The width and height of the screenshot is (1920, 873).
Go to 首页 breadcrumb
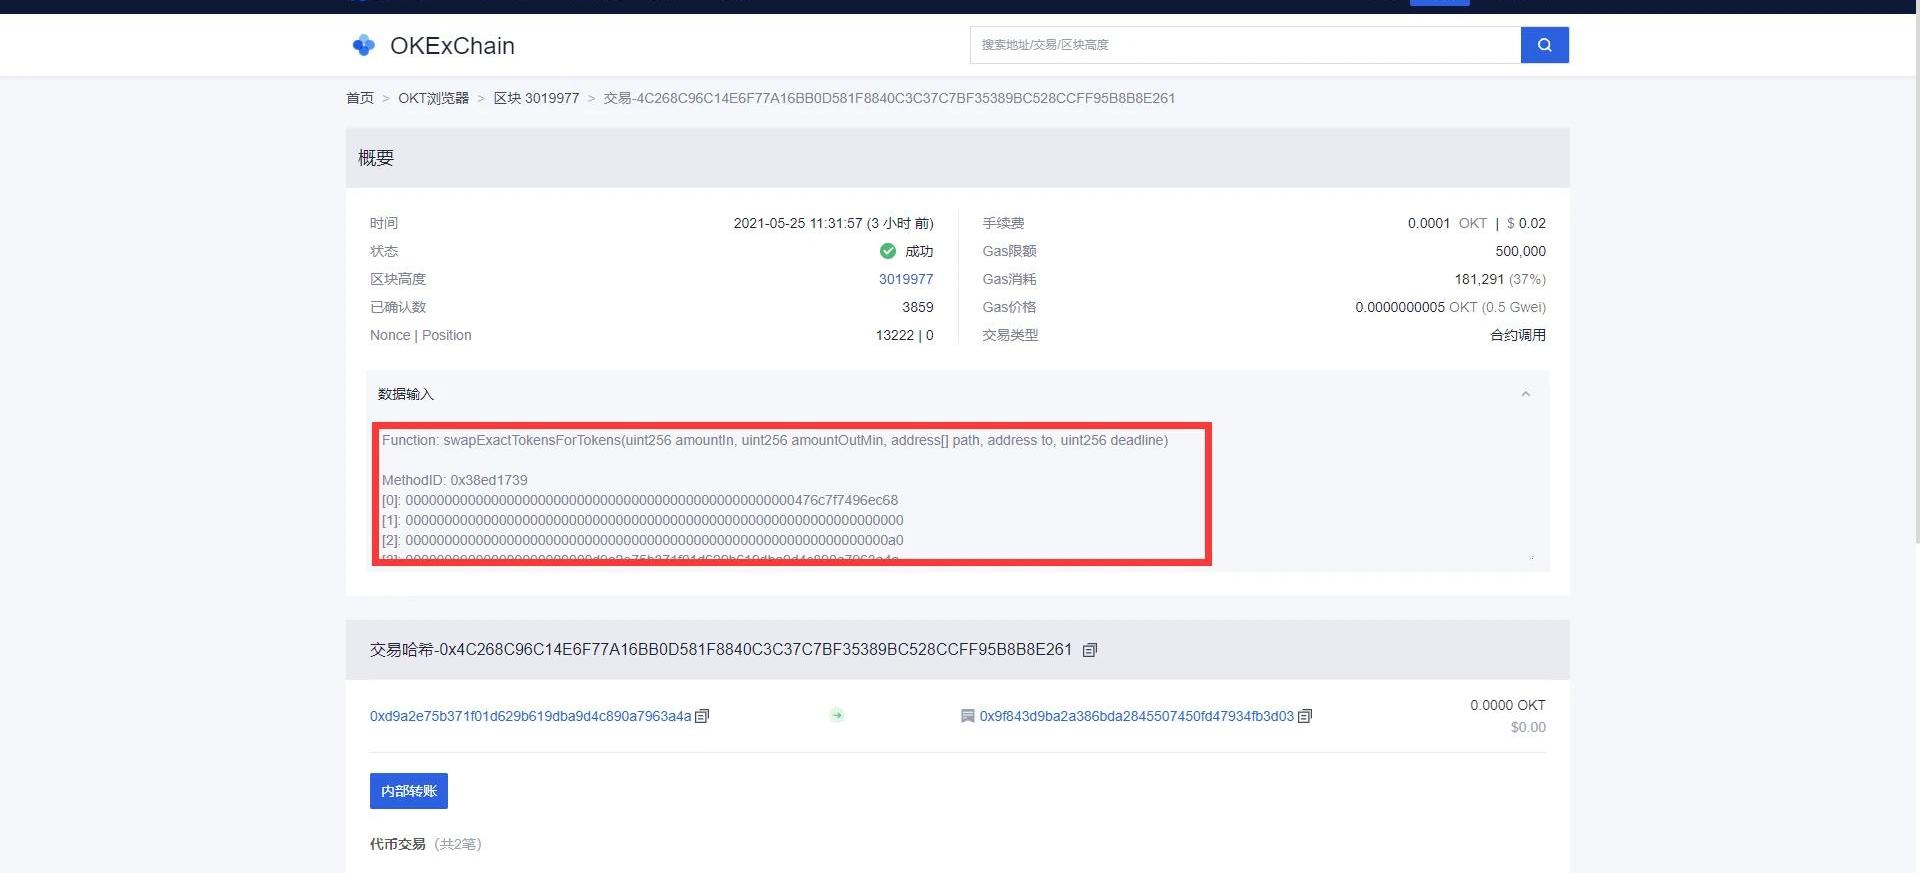click(360, 98)
